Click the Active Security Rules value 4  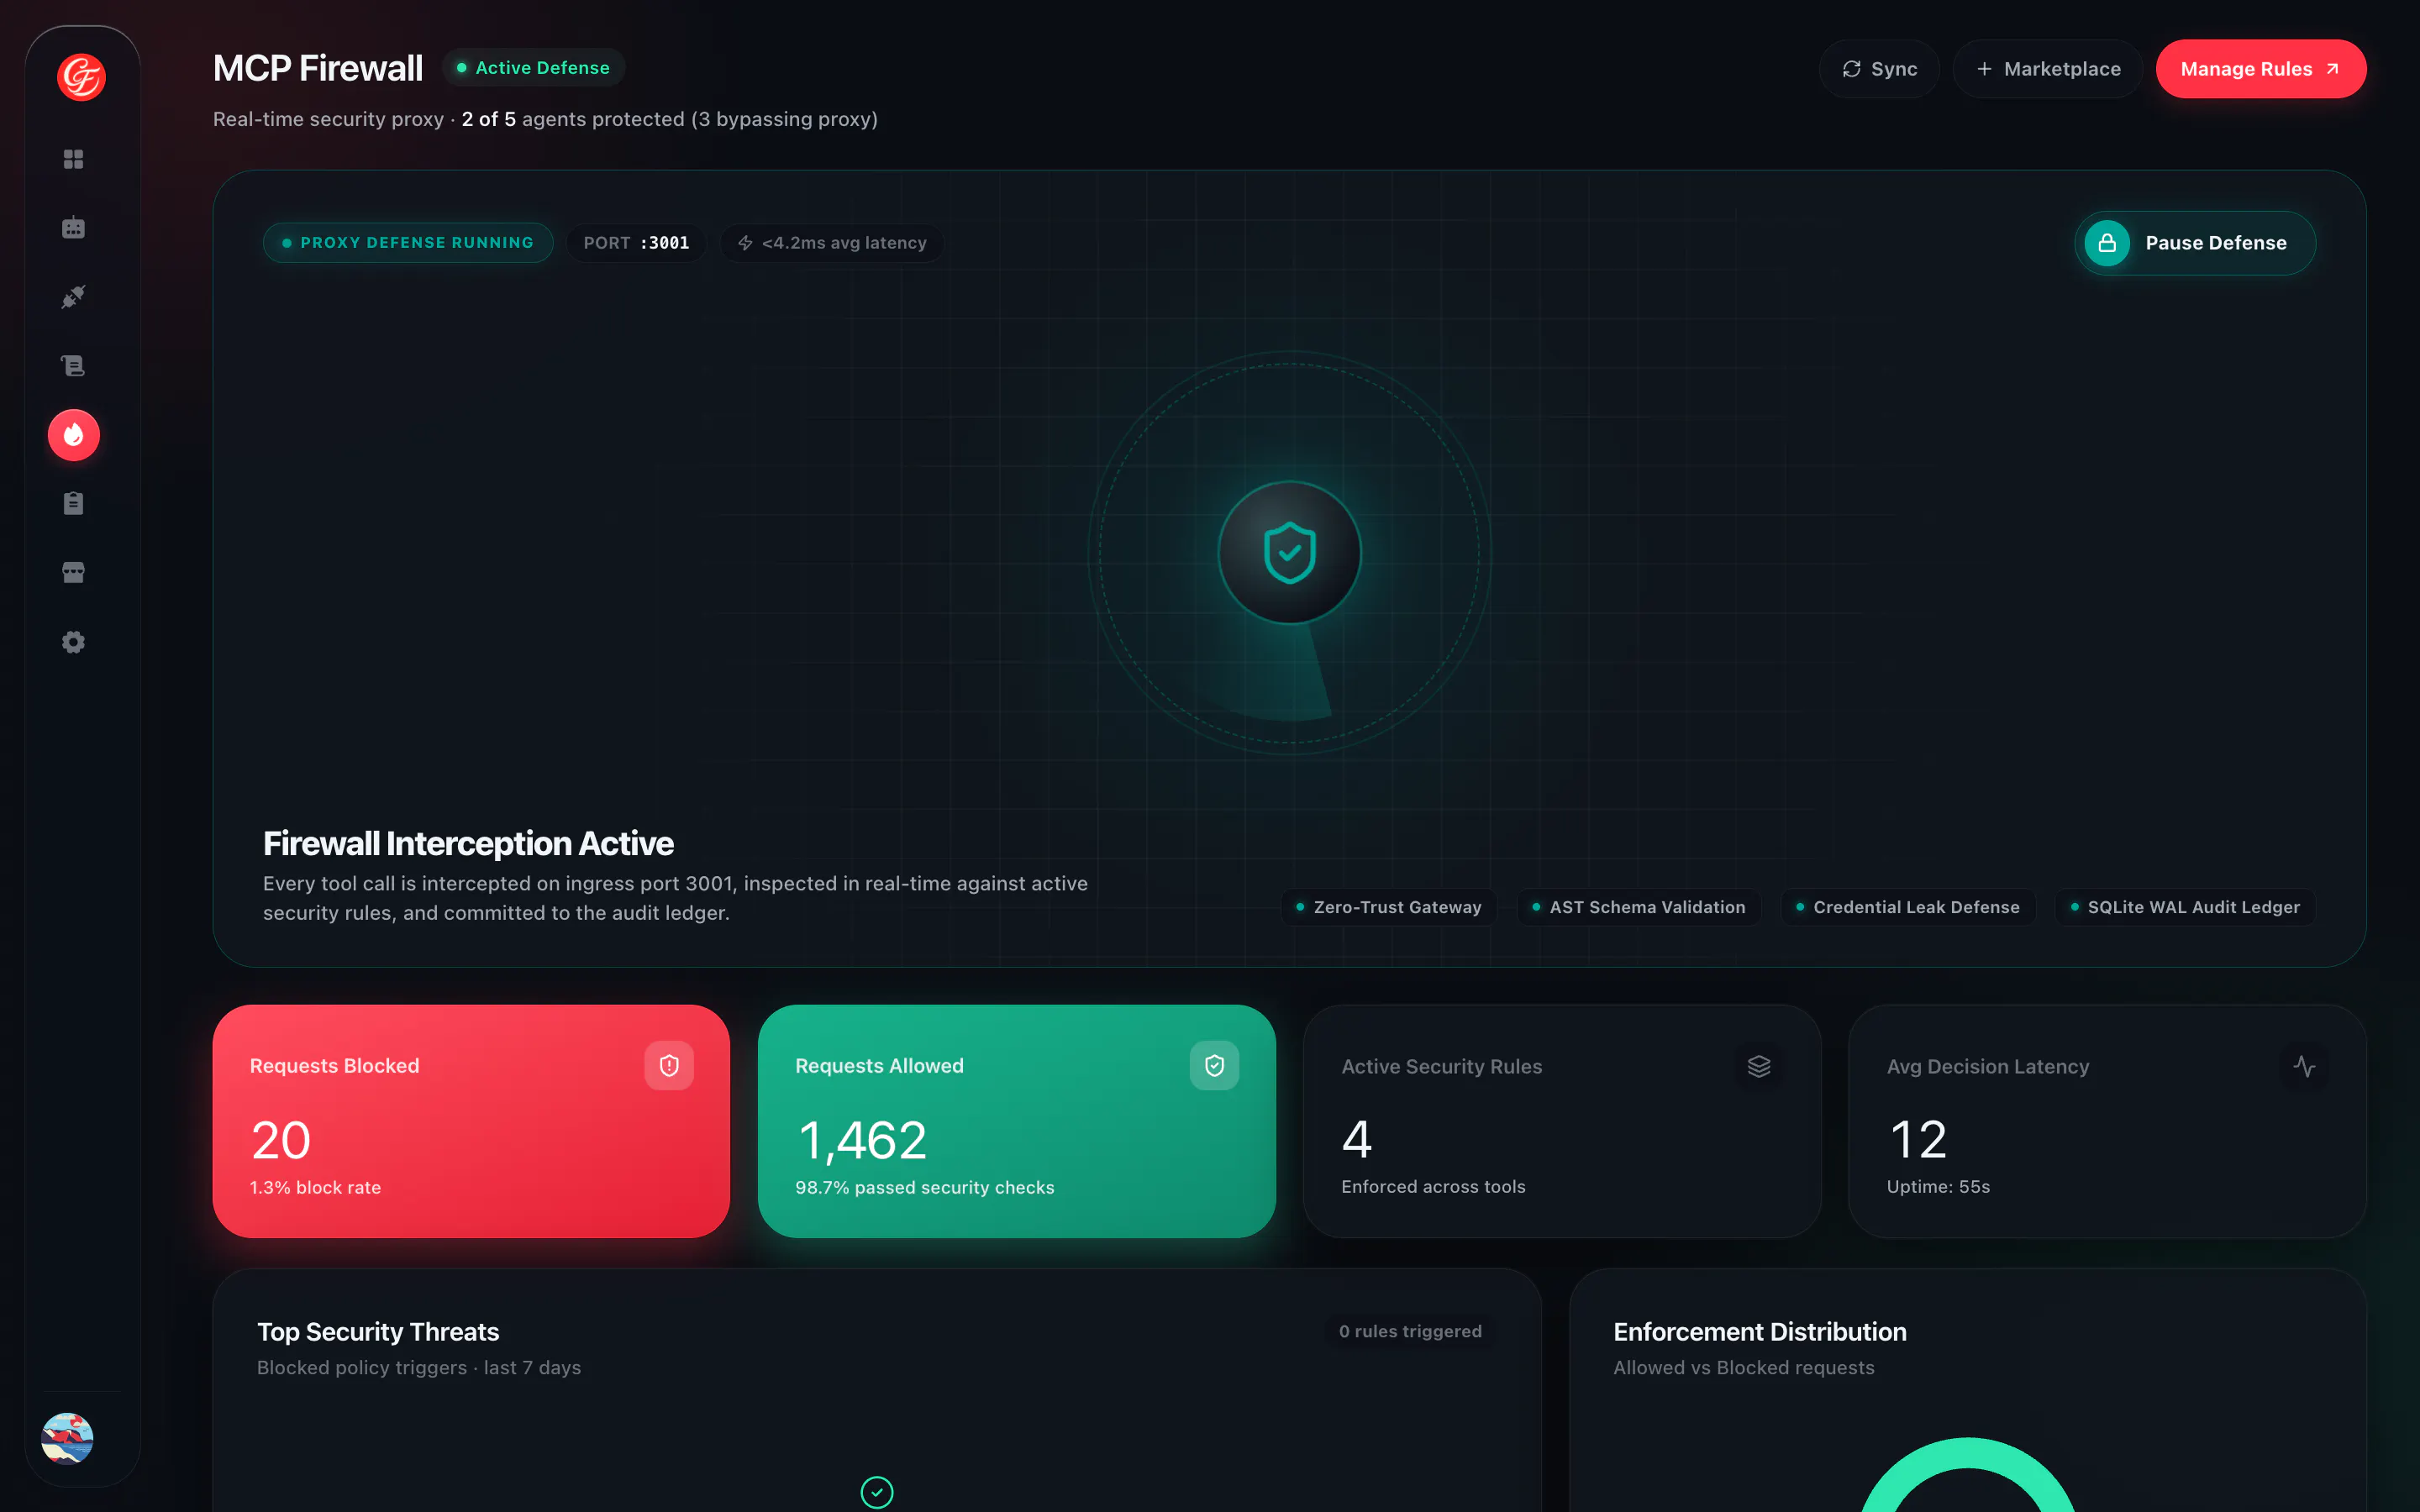[x=1357, y=1139]
